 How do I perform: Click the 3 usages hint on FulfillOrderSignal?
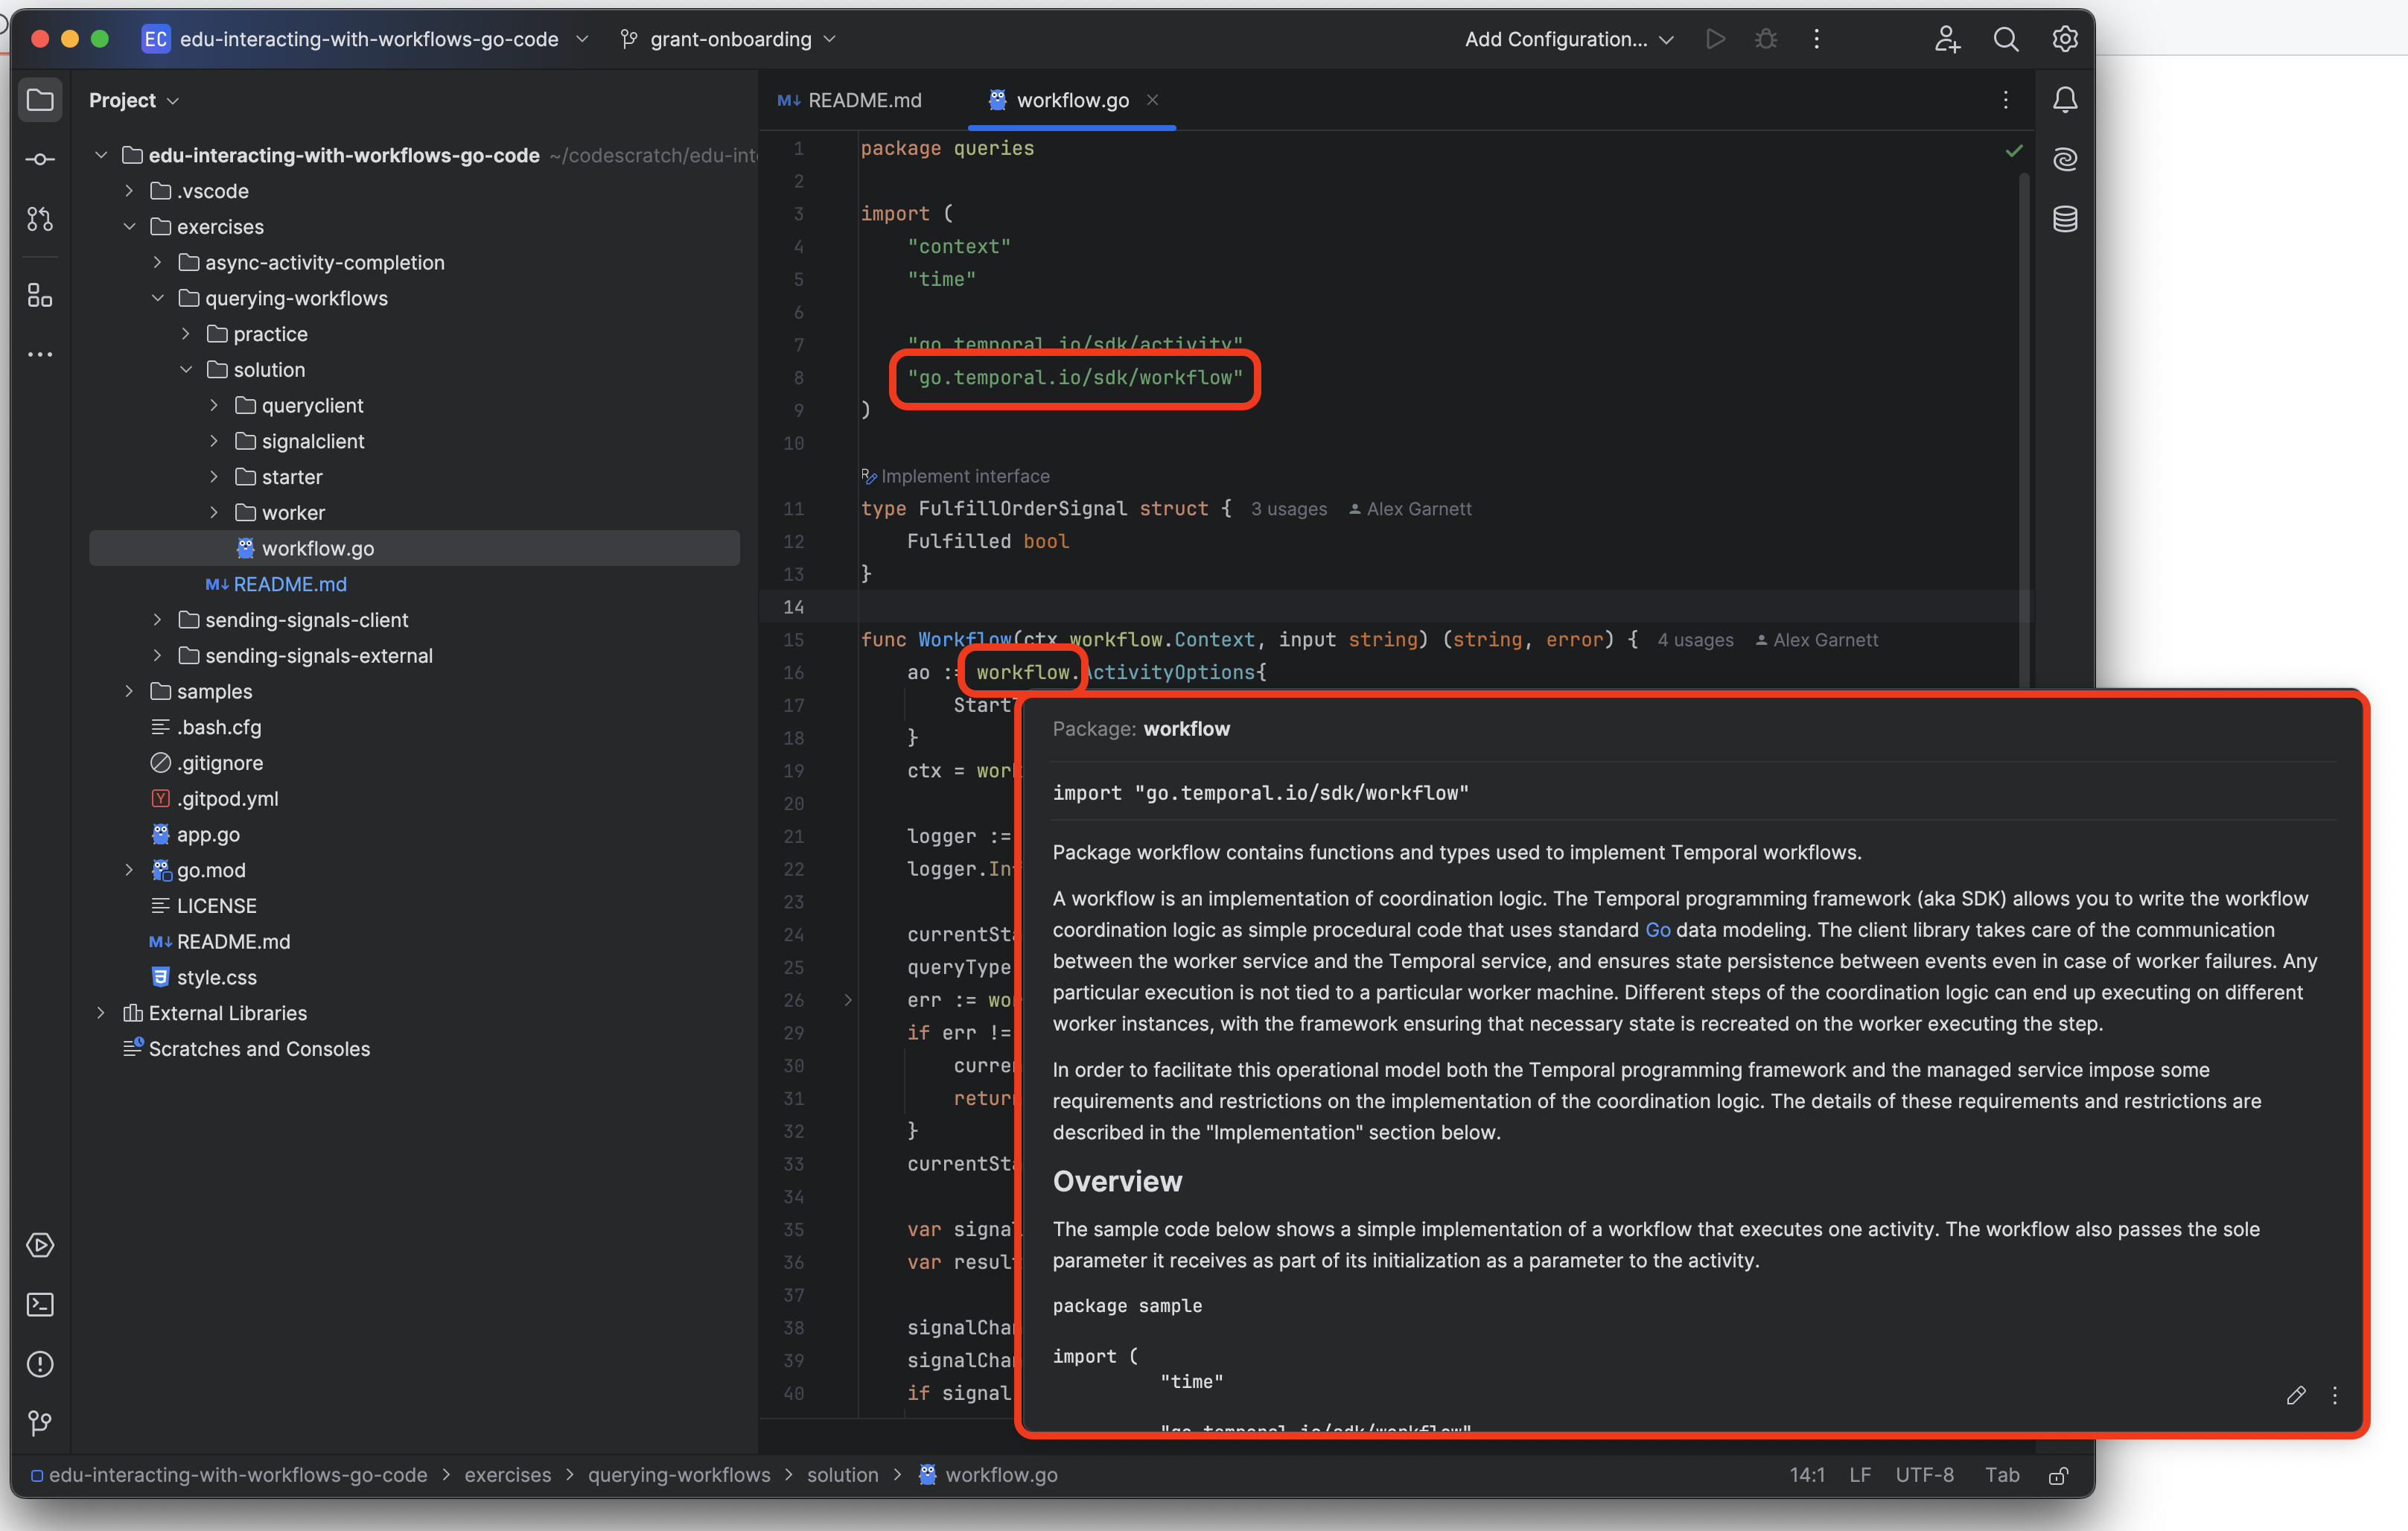coord(1289,509)
